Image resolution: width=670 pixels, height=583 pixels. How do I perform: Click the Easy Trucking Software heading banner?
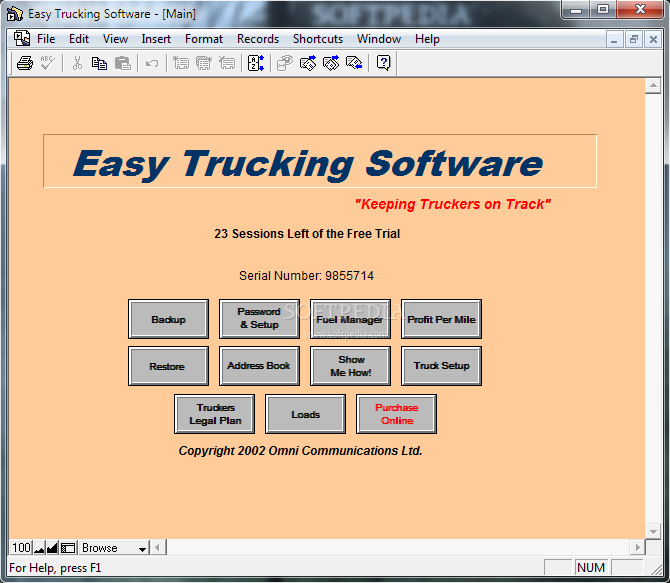pyautogui.click(x=320, y=162)
